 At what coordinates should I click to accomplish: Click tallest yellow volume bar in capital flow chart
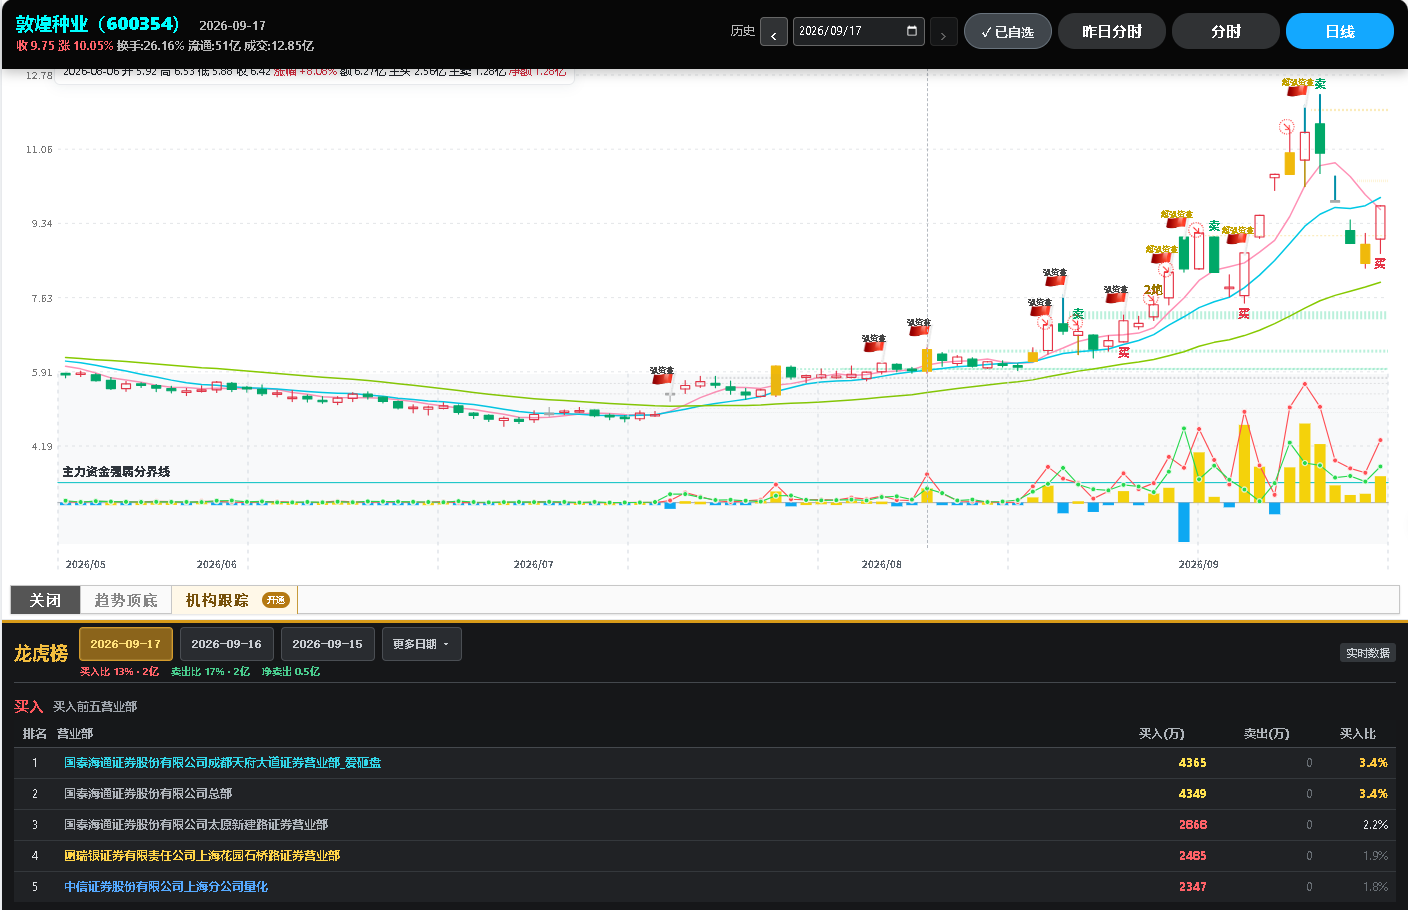pos(1304,463)
